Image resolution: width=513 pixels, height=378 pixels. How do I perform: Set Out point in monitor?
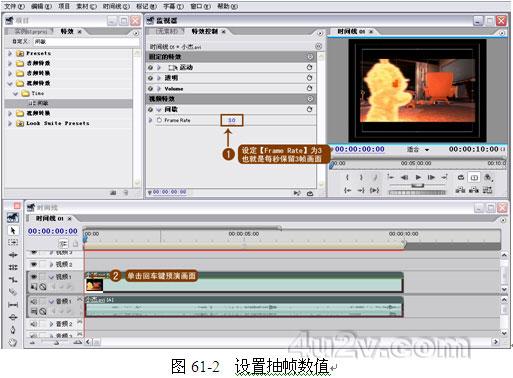pyautogui.click(x=361, y=177)
